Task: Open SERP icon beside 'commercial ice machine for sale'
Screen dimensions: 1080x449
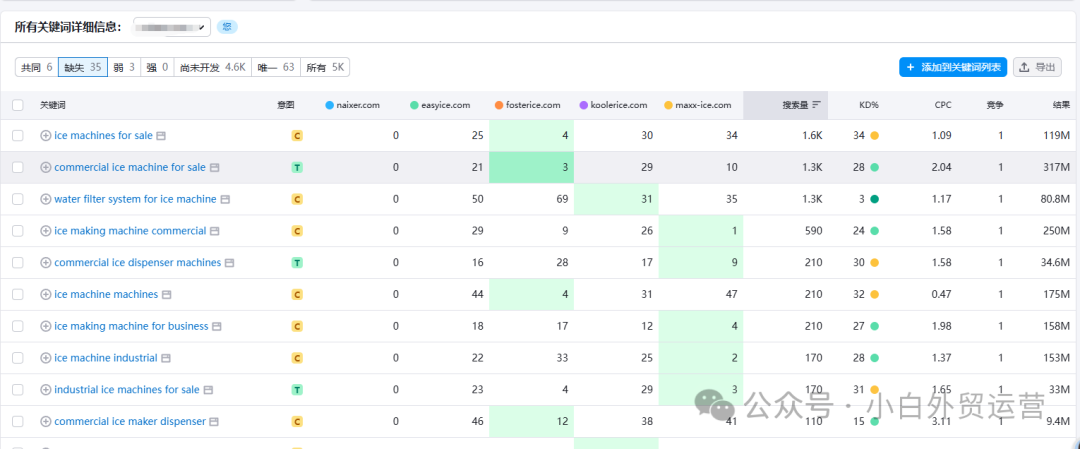Action: [x=215, y=167]
